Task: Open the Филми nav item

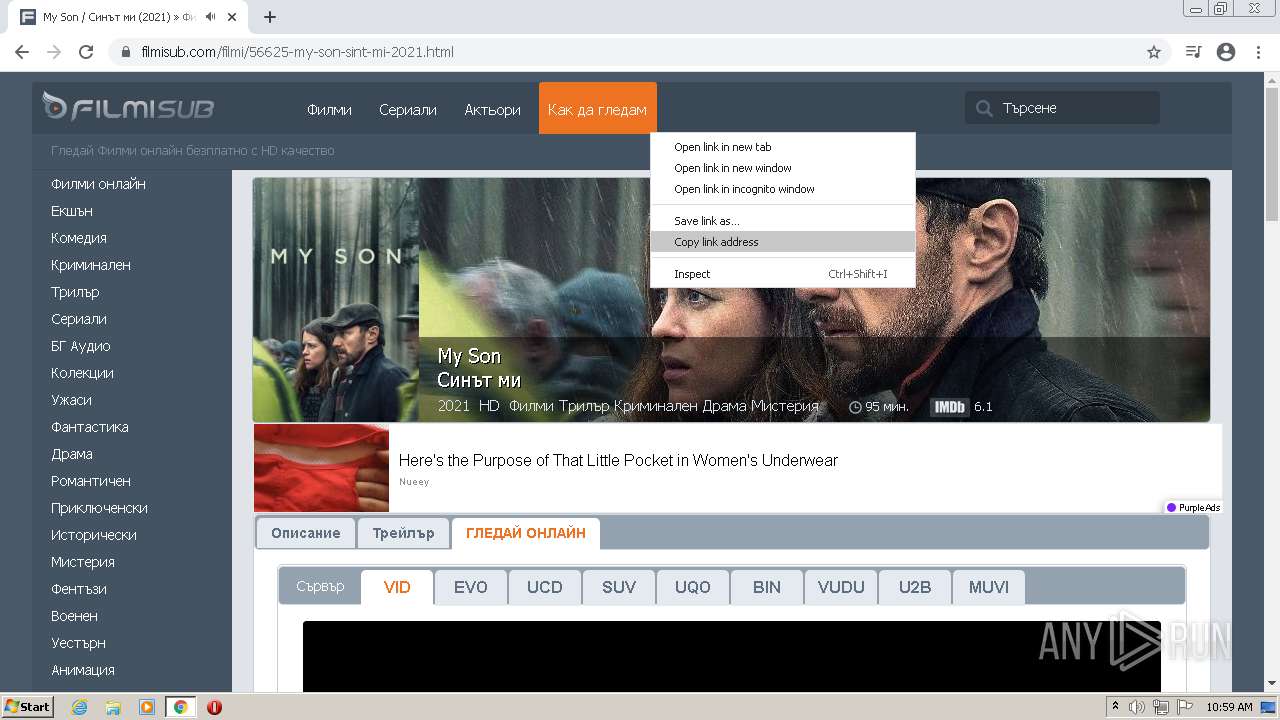Action: [329, 109]
